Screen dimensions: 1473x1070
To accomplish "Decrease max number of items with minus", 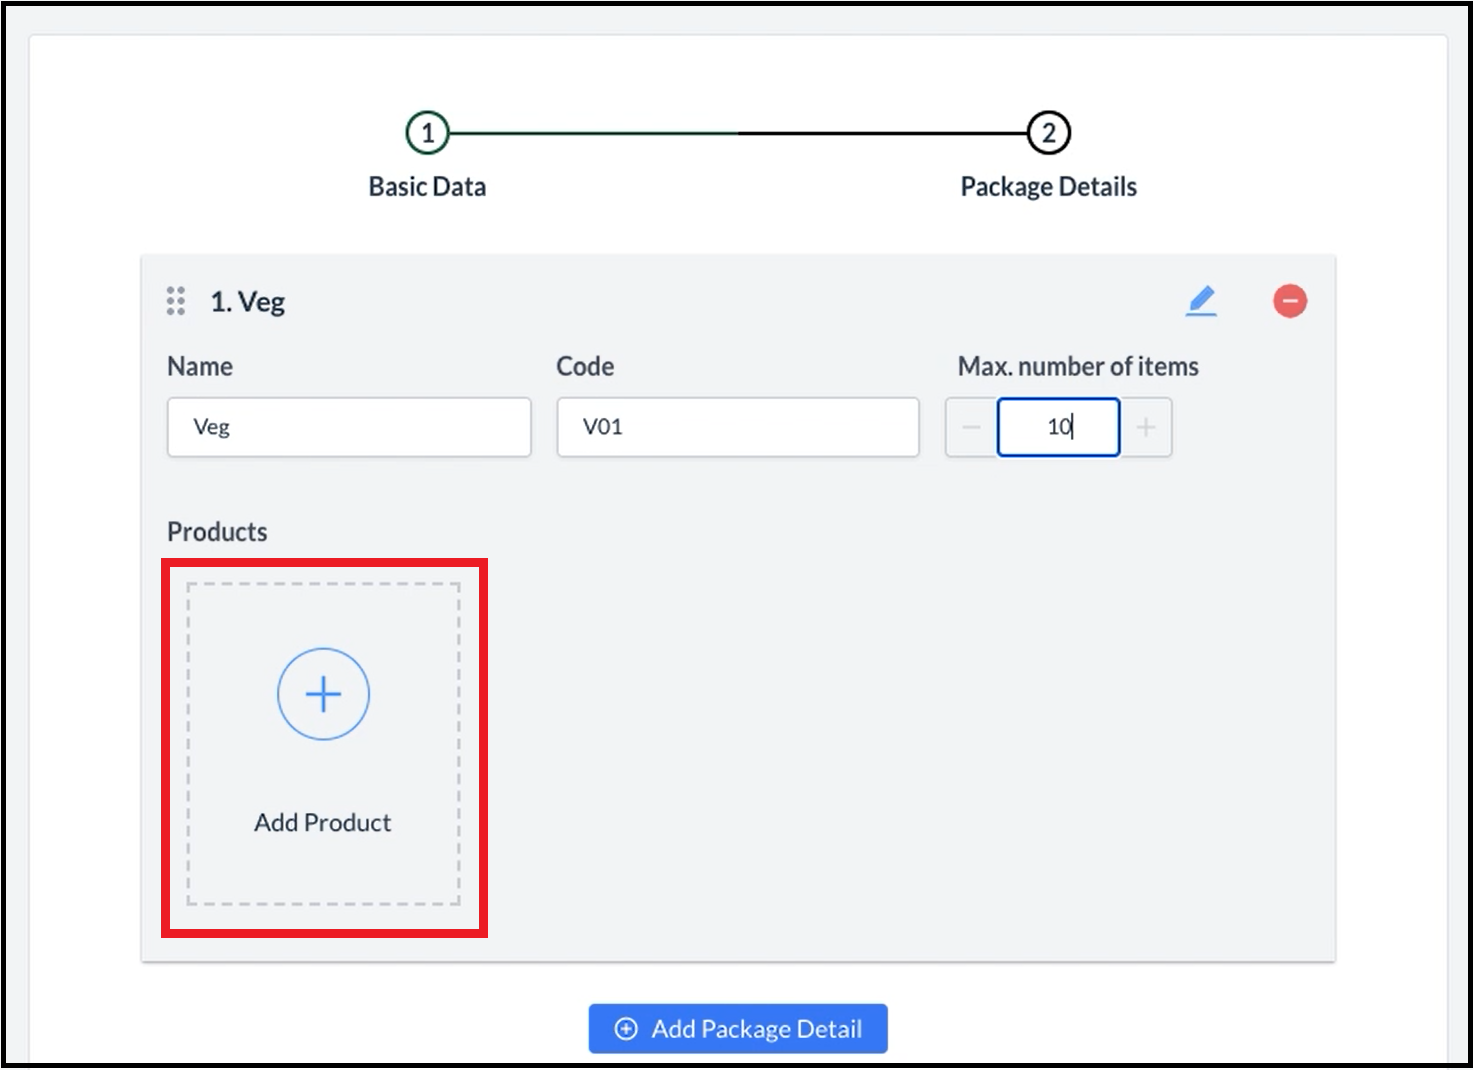I will click(x=971, y=427).
